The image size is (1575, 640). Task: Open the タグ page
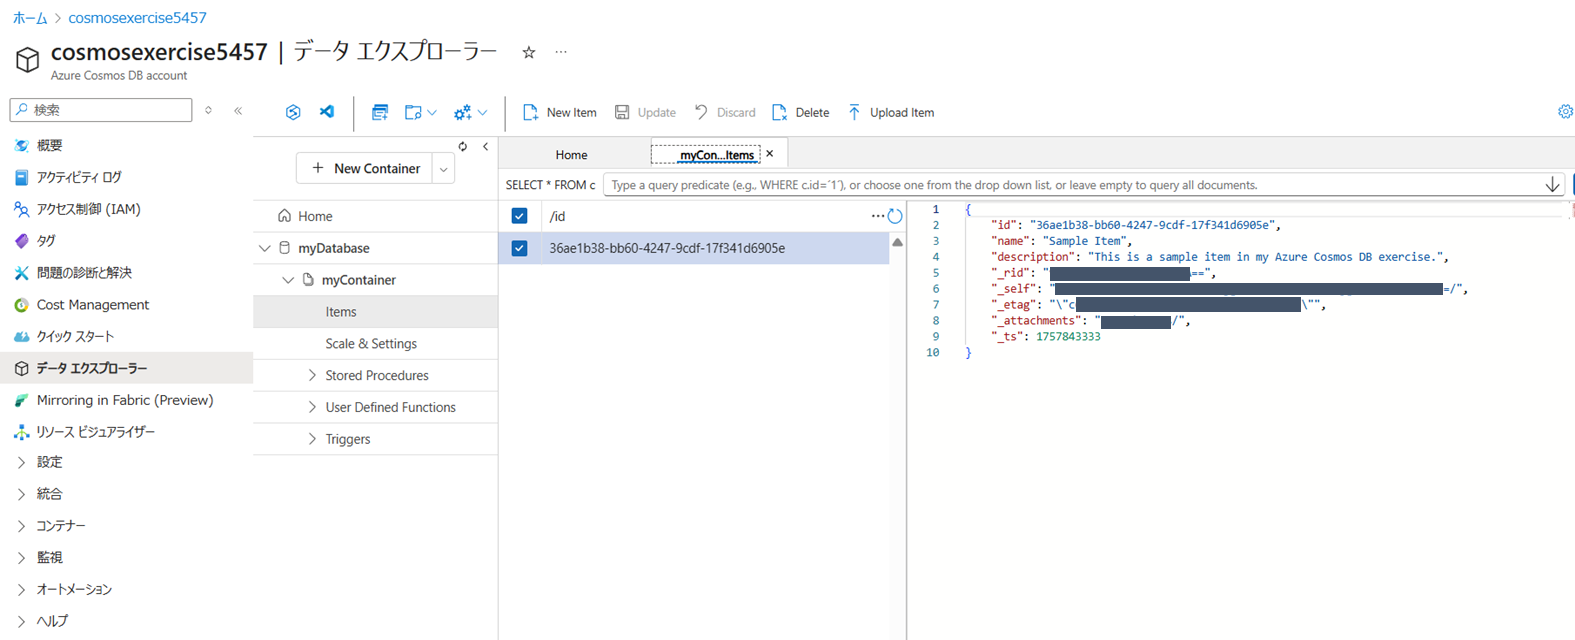[45, 241]
